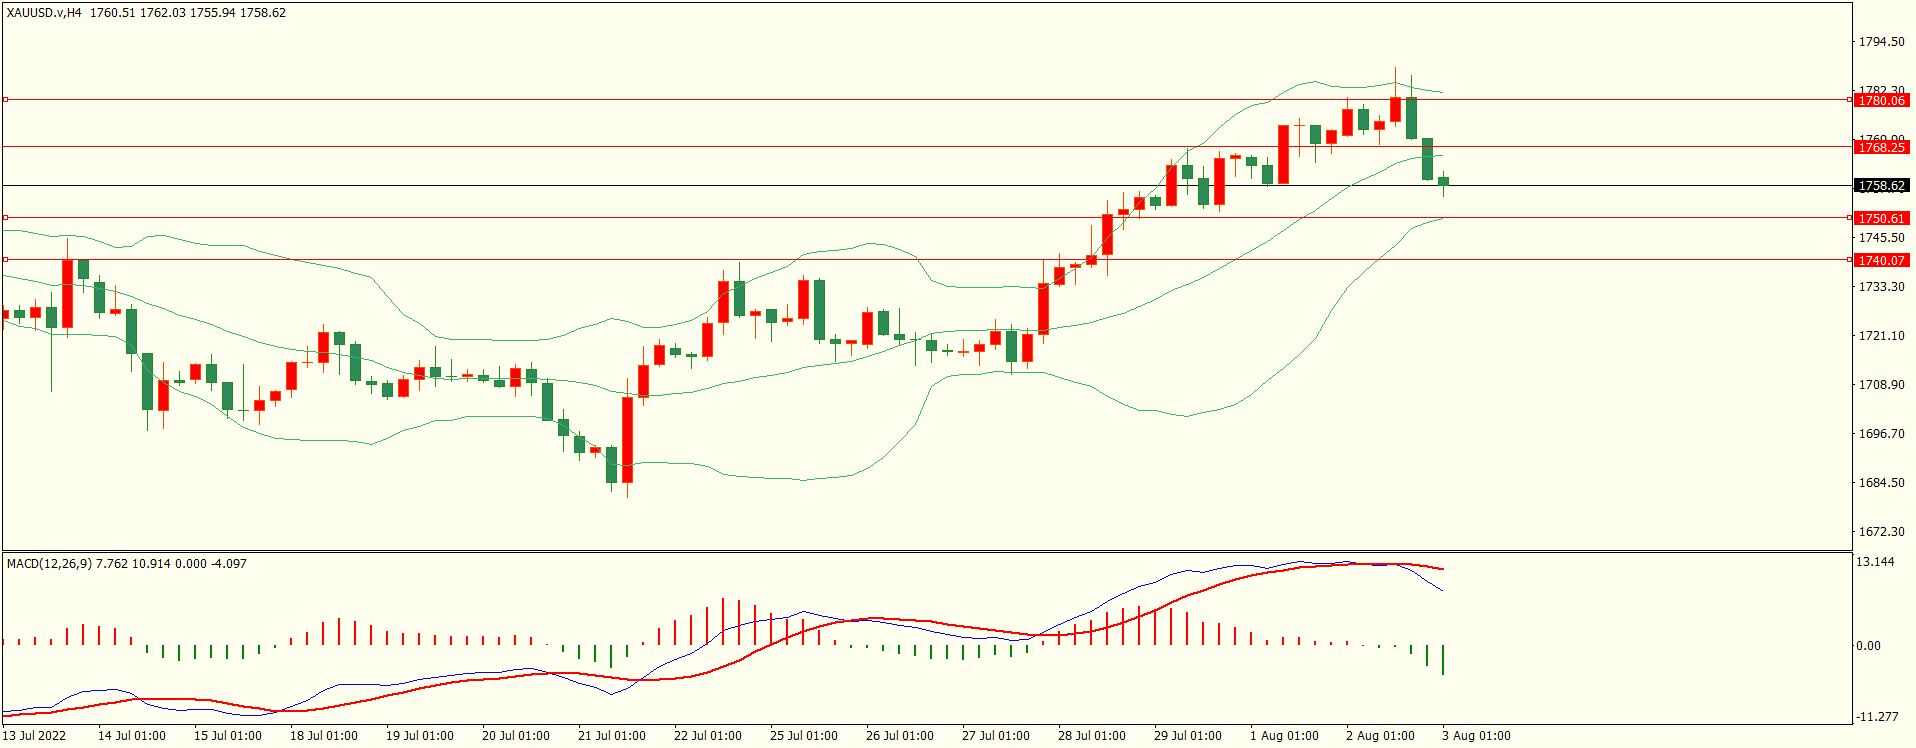Viewport: 1916px width, 748px height.
Task: Select the 1750.61 horizontal line left handle
Action: point(5,217)
